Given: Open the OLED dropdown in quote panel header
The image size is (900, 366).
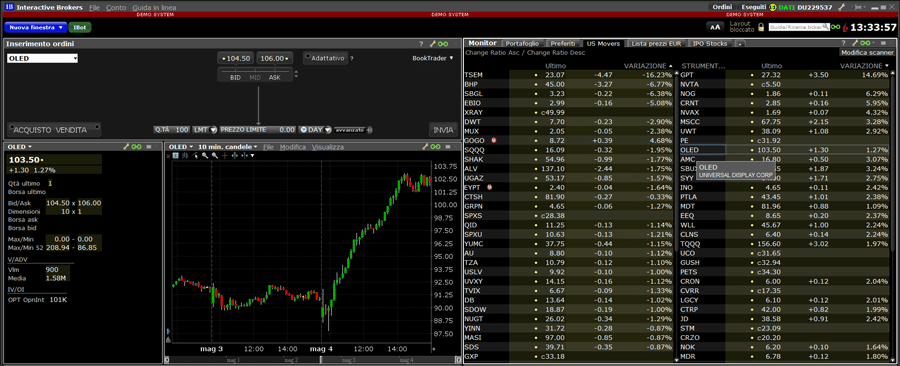Looking at the screenshot, I should point(20,147).
